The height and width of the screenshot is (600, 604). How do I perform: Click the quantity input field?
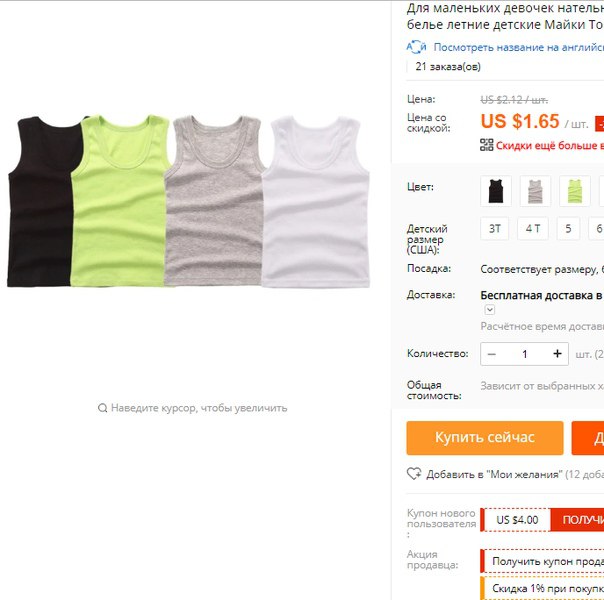tap(525, 354)
